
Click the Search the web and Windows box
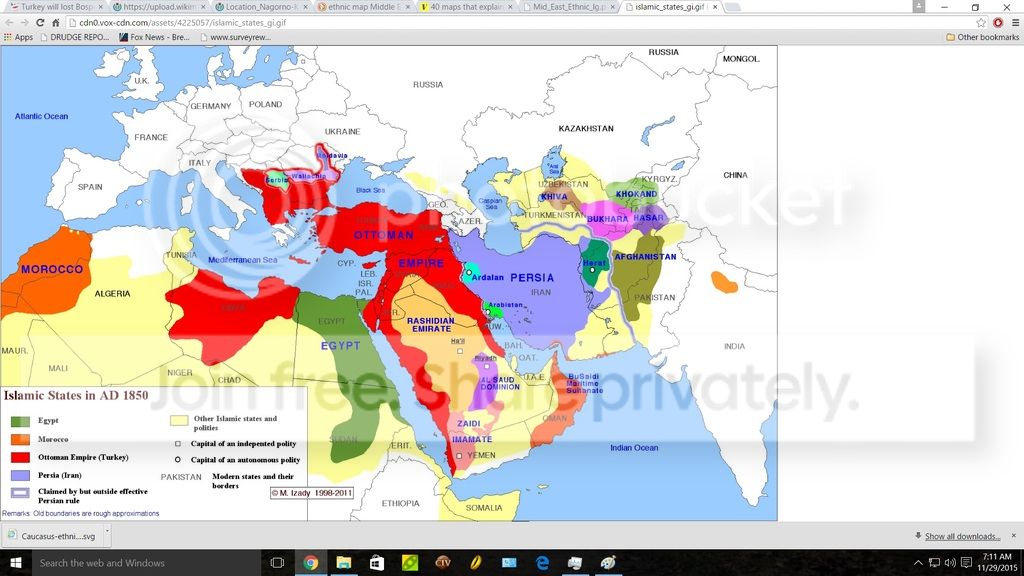(146, 562)
